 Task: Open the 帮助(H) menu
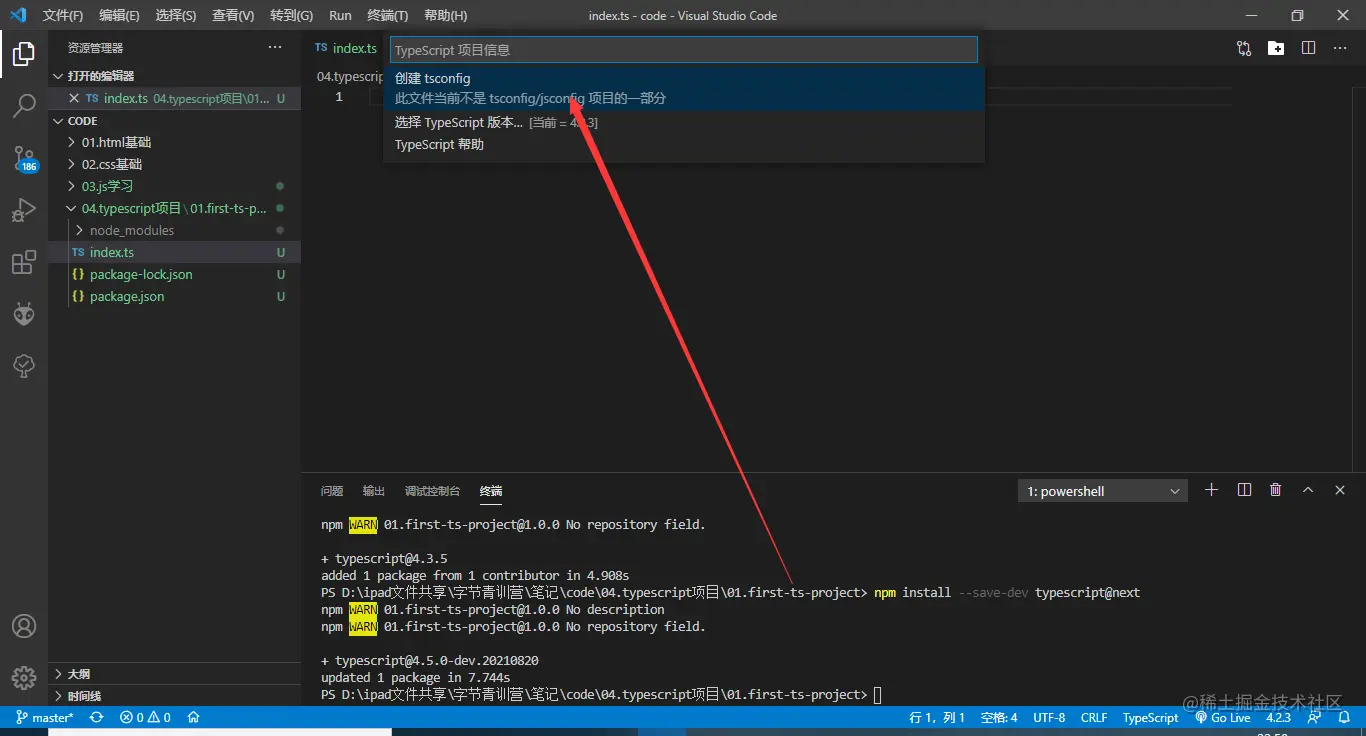coord(445,16)
